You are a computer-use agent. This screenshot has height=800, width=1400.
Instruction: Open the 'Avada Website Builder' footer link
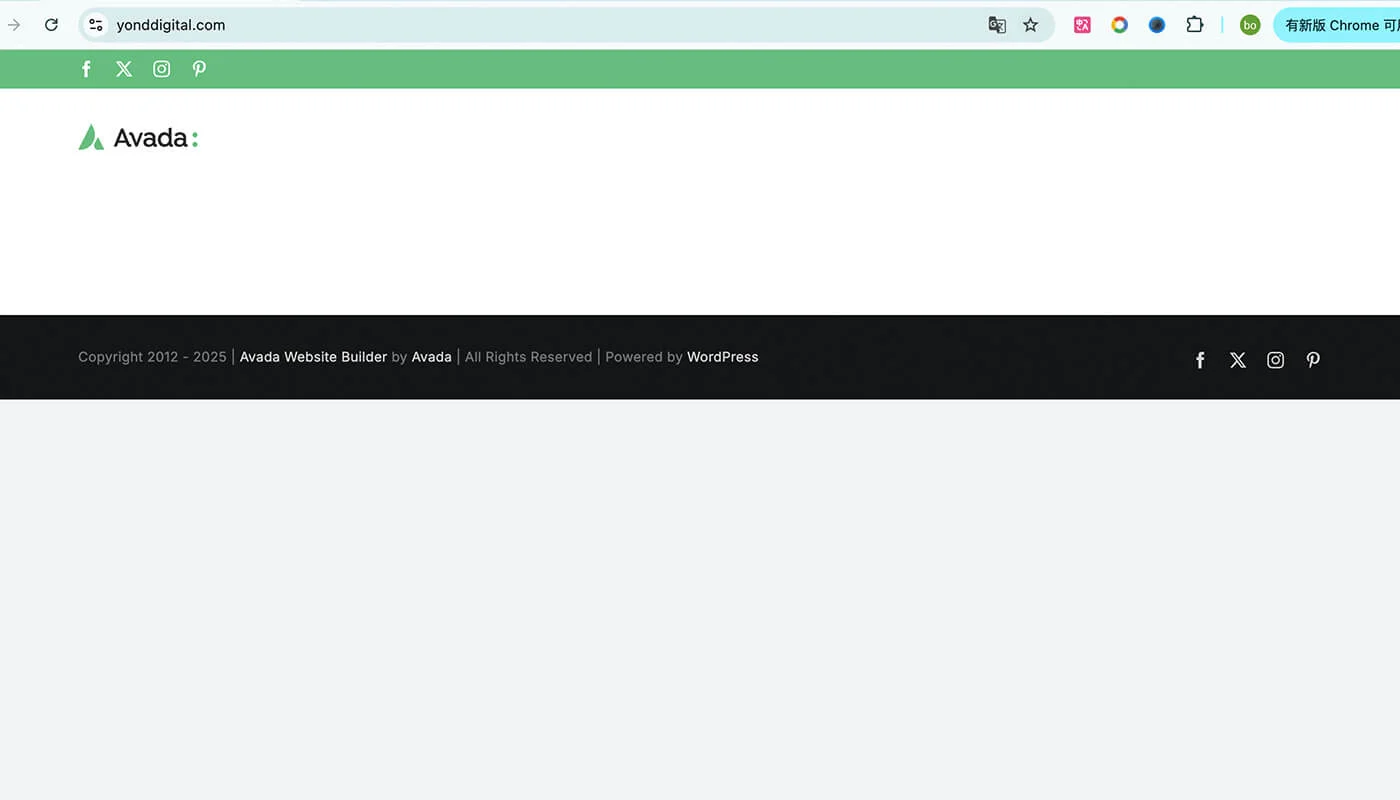pos(313,357)
